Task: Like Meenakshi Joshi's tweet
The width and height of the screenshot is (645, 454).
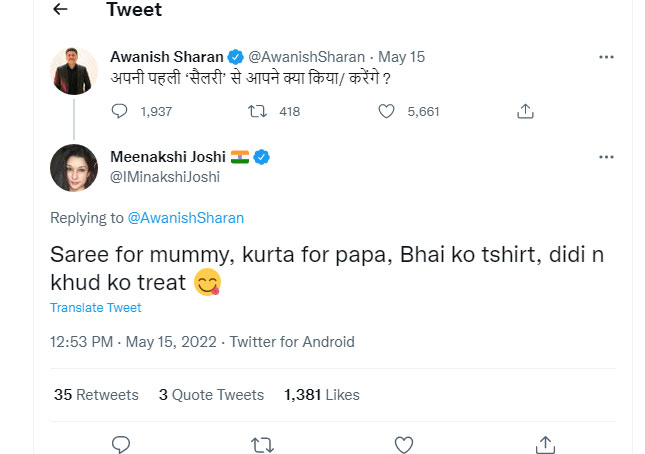Action: (x=404, y=443)
